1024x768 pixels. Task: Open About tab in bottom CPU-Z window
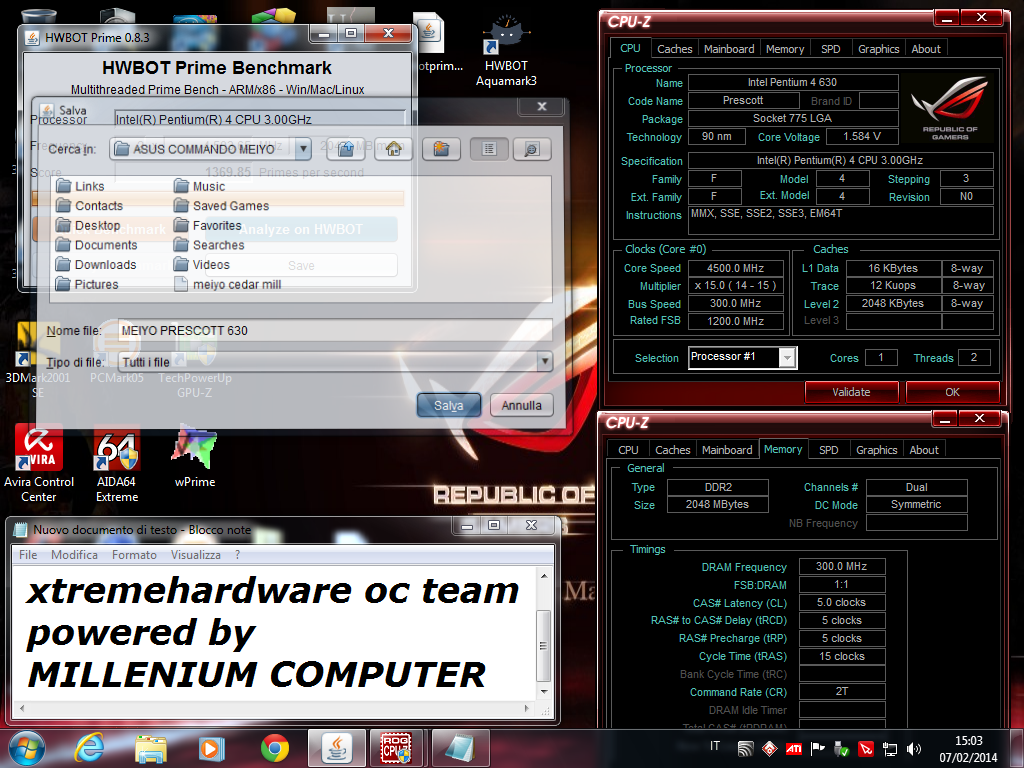(x=924, y=450)
